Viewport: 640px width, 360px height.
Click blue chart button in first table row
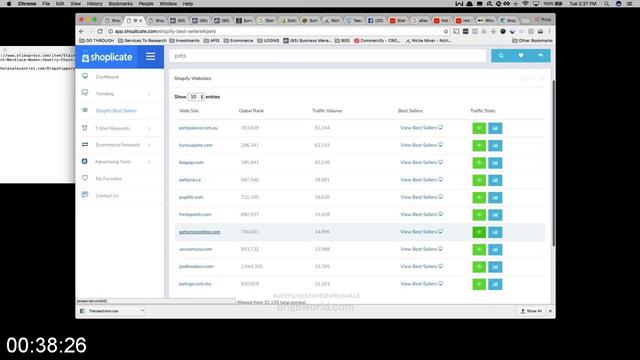click(495, 128)
